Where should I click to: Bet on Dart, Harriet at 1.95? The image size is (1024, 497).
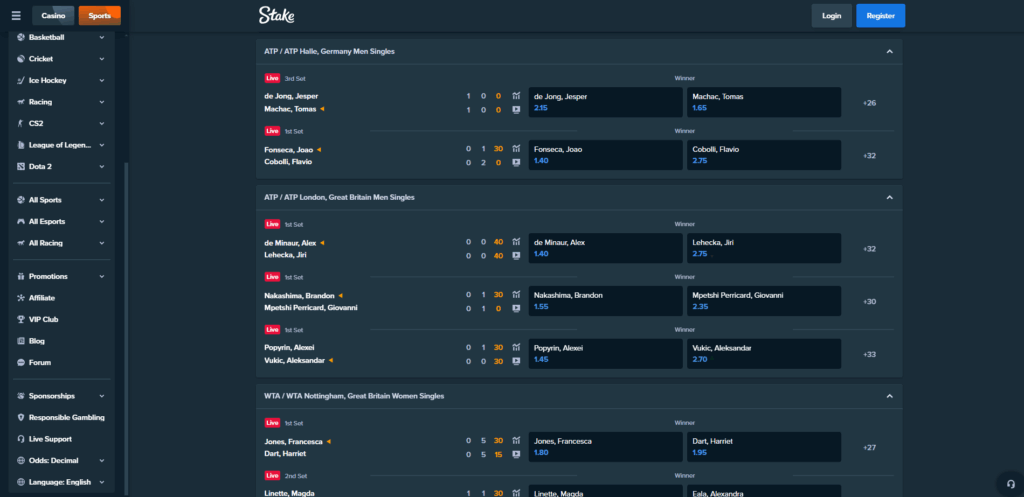(x=764, y=447)
